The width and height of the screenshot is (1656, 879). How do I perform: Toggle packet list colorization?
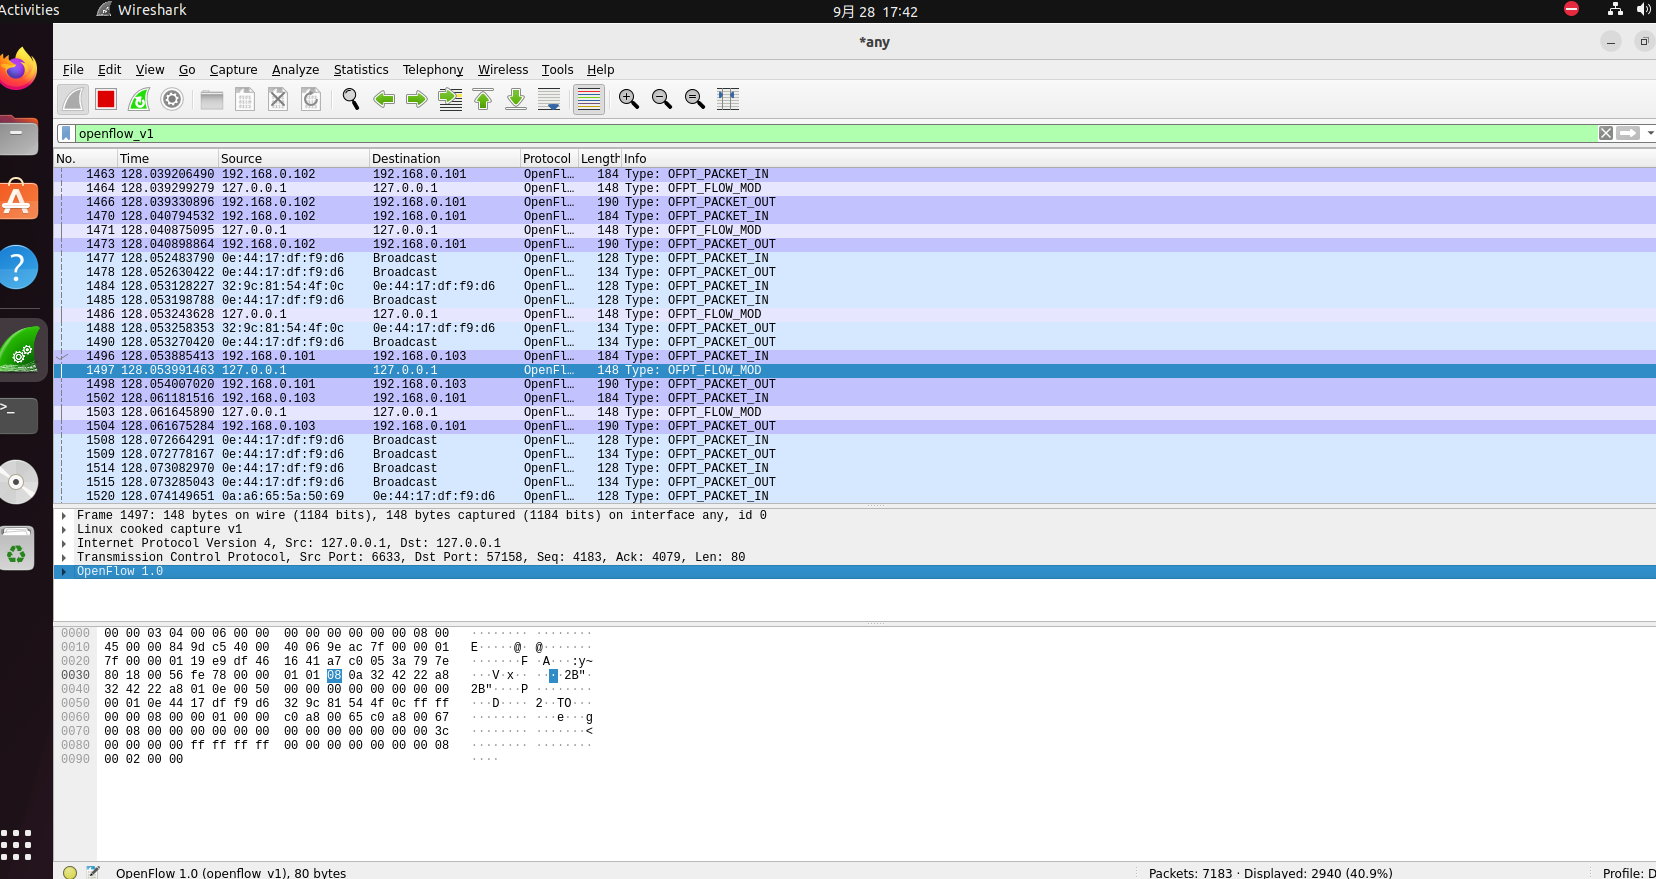pos(589,99)
